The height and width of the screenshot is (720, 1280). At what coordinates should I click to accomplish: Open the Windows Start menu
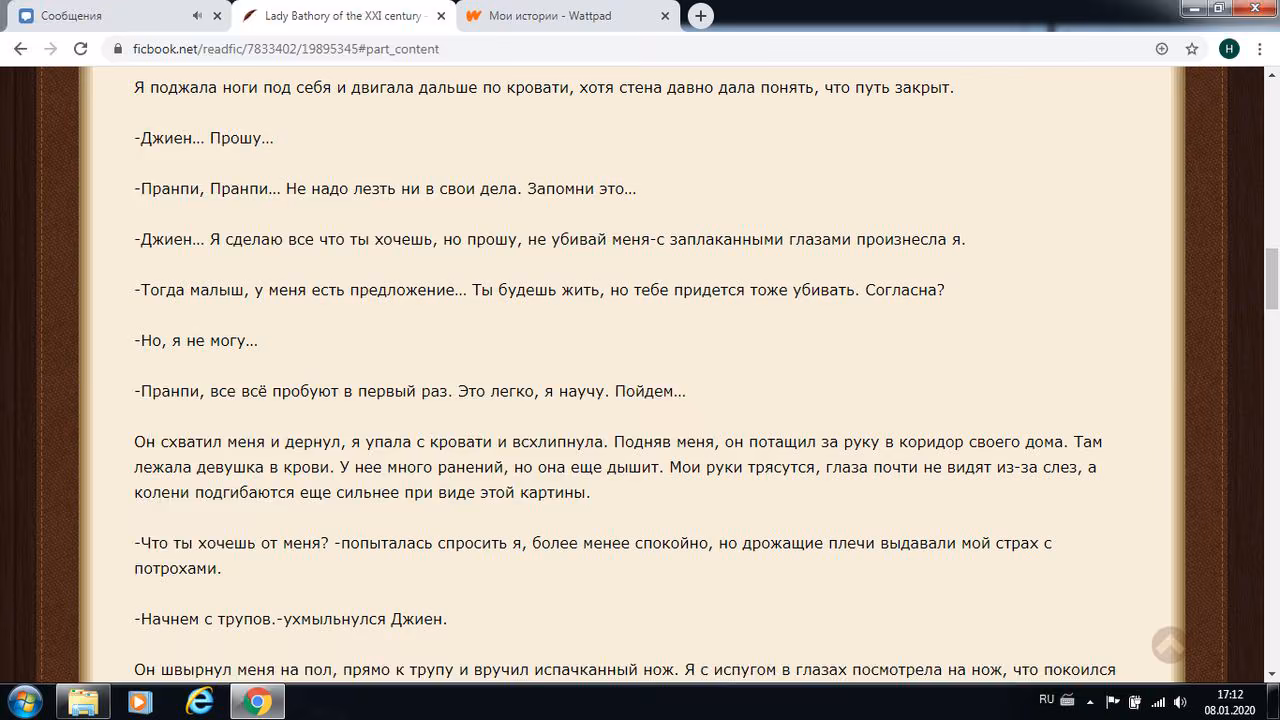point(23,702)
